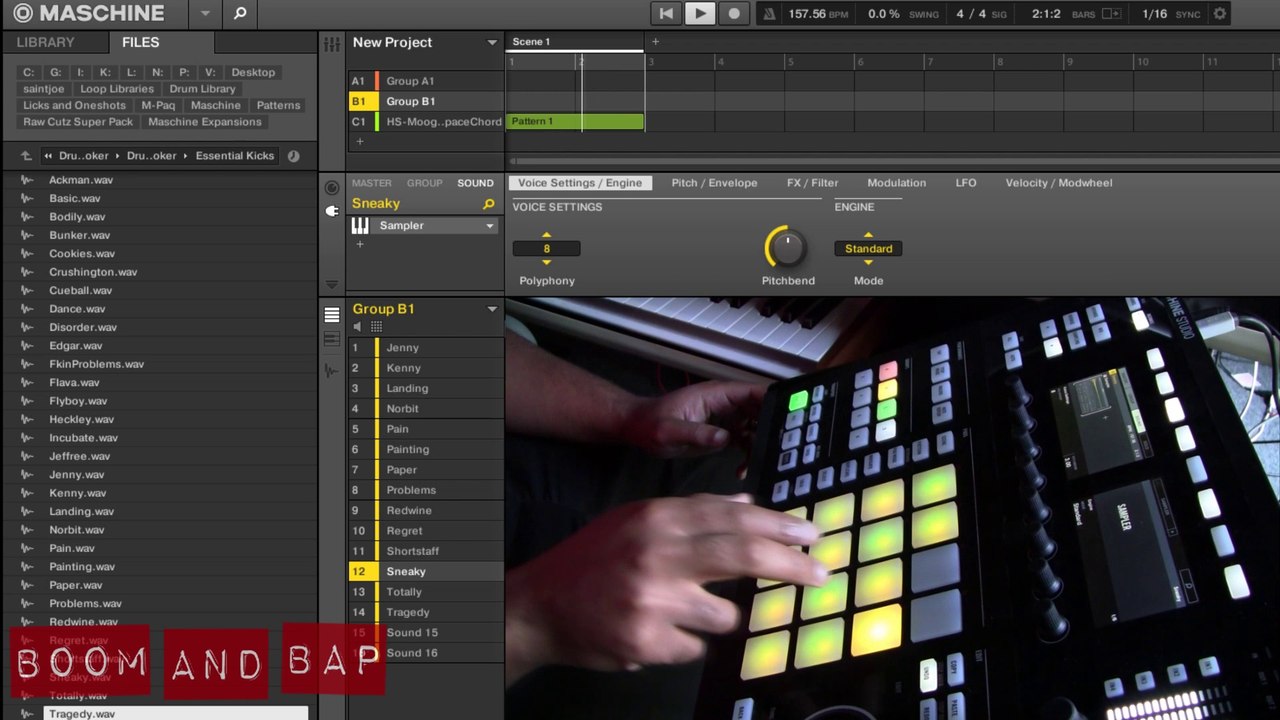Increase Polyphony with the up arrow
1280x720 pixels.
[546, 235]
